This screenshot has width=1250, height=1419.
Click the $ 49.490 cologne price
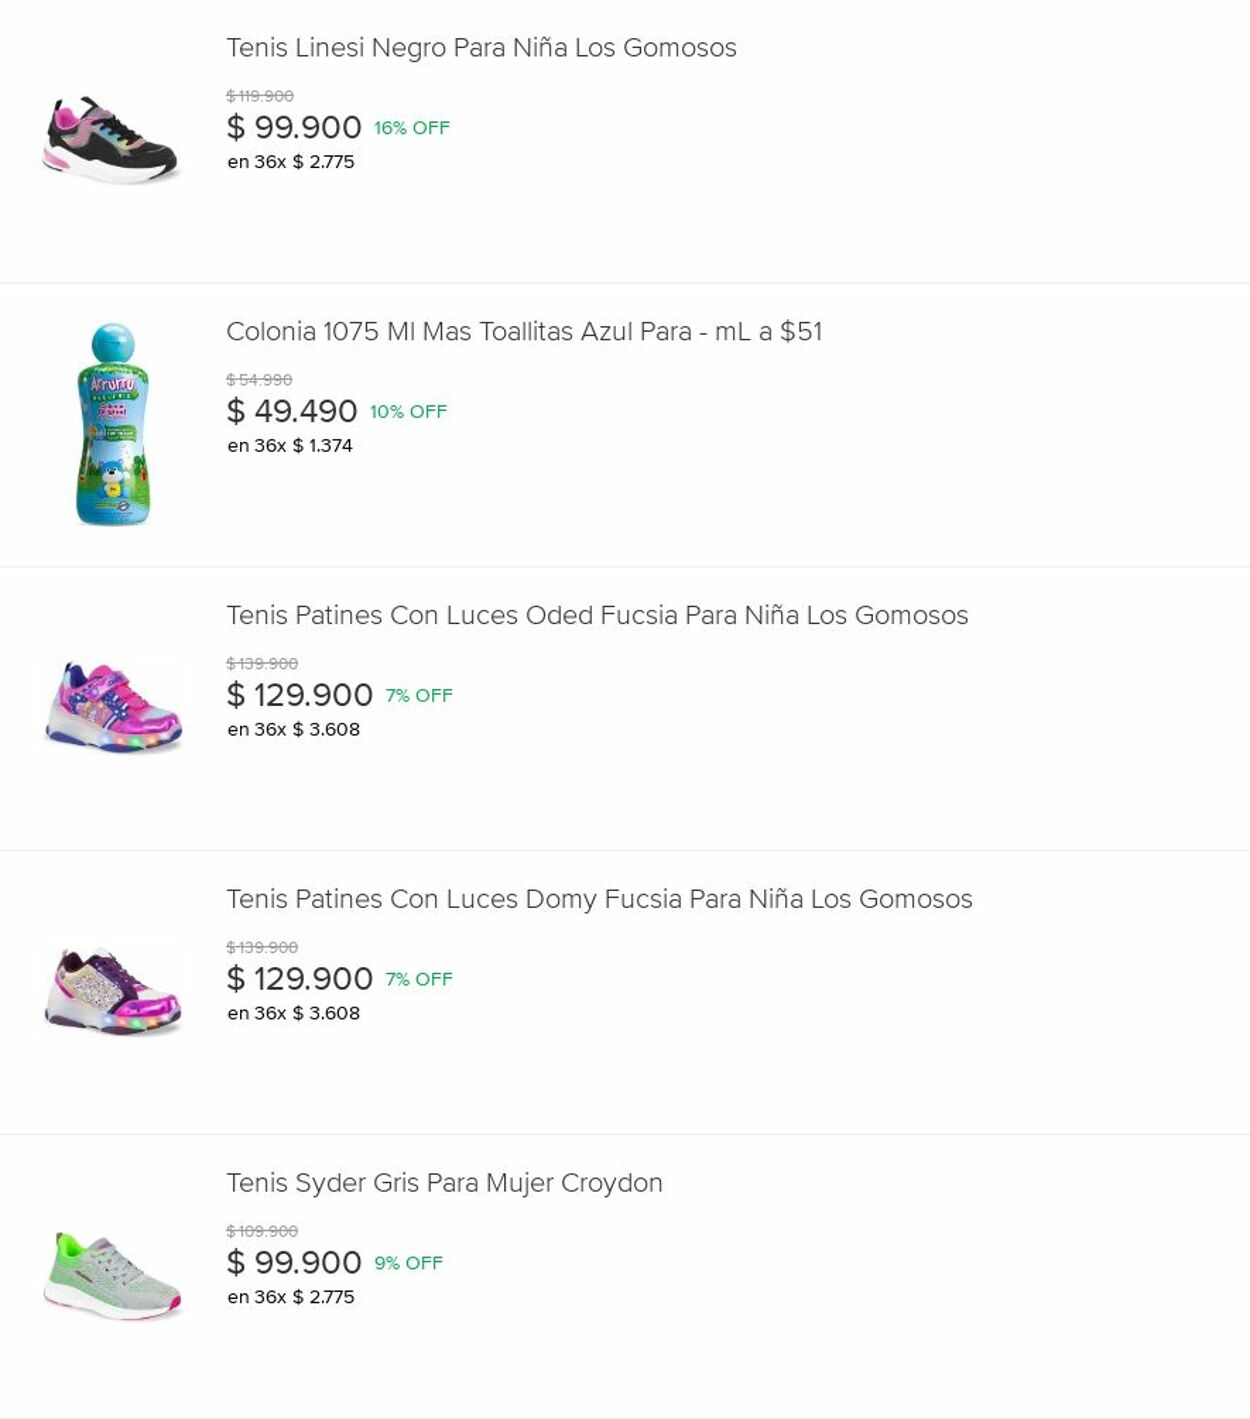pyautogui.click(x=292, y=411)
